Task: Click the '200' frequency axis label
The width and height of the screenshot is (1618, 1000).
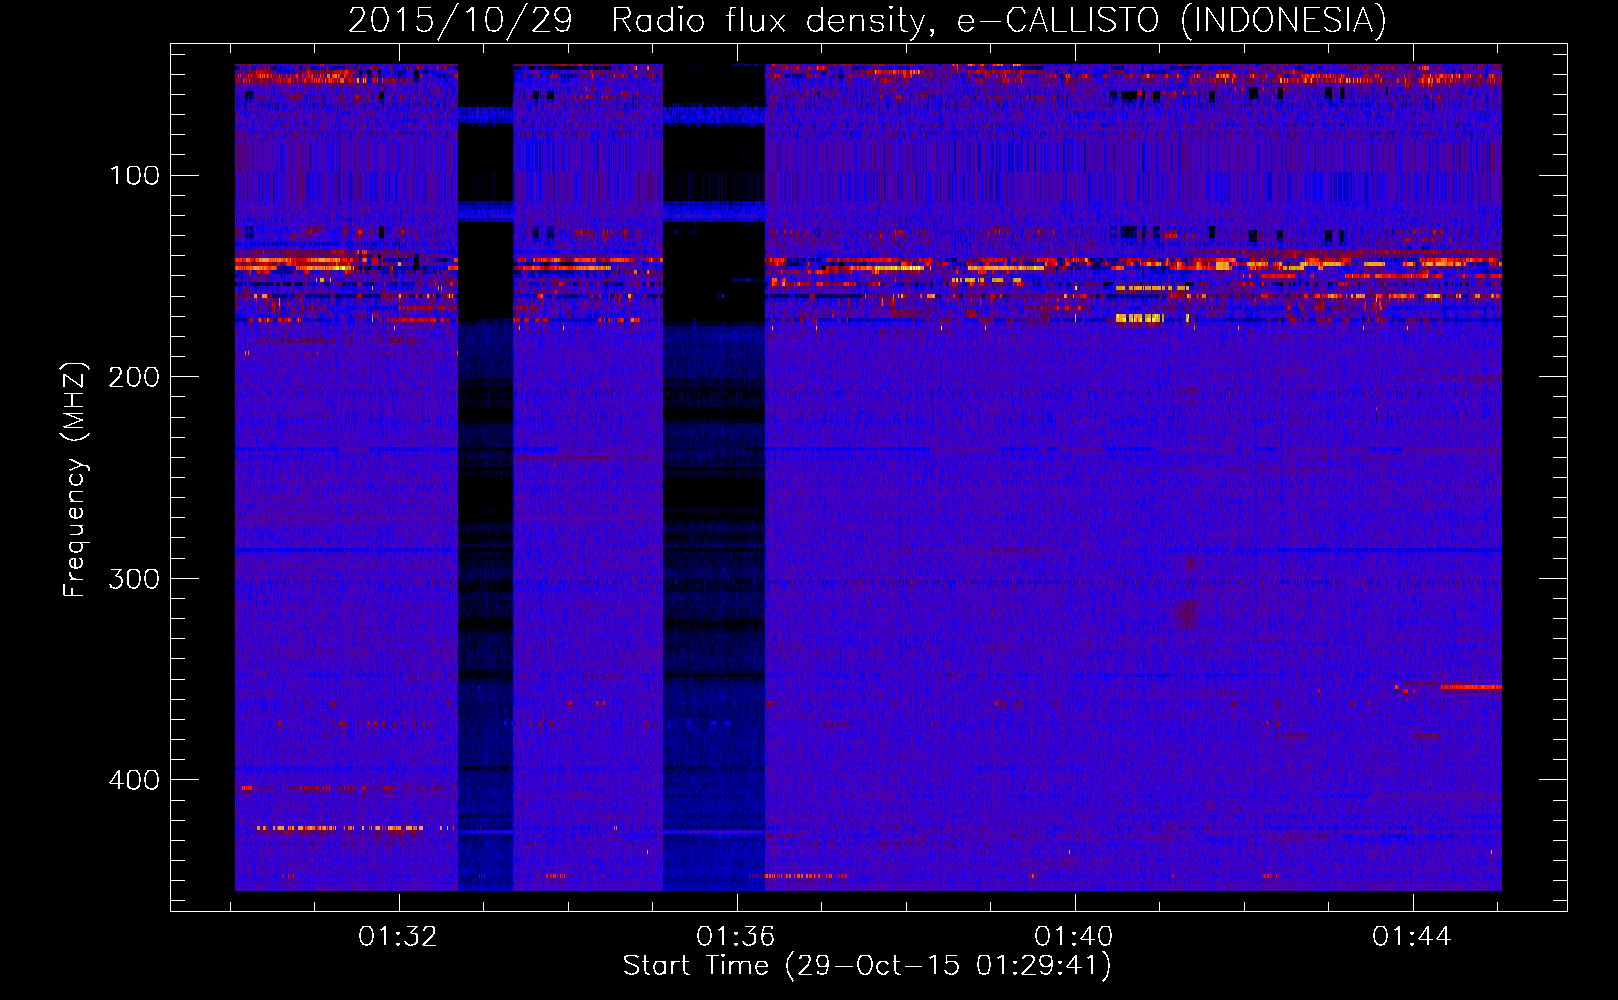Action: click(134, 377)
